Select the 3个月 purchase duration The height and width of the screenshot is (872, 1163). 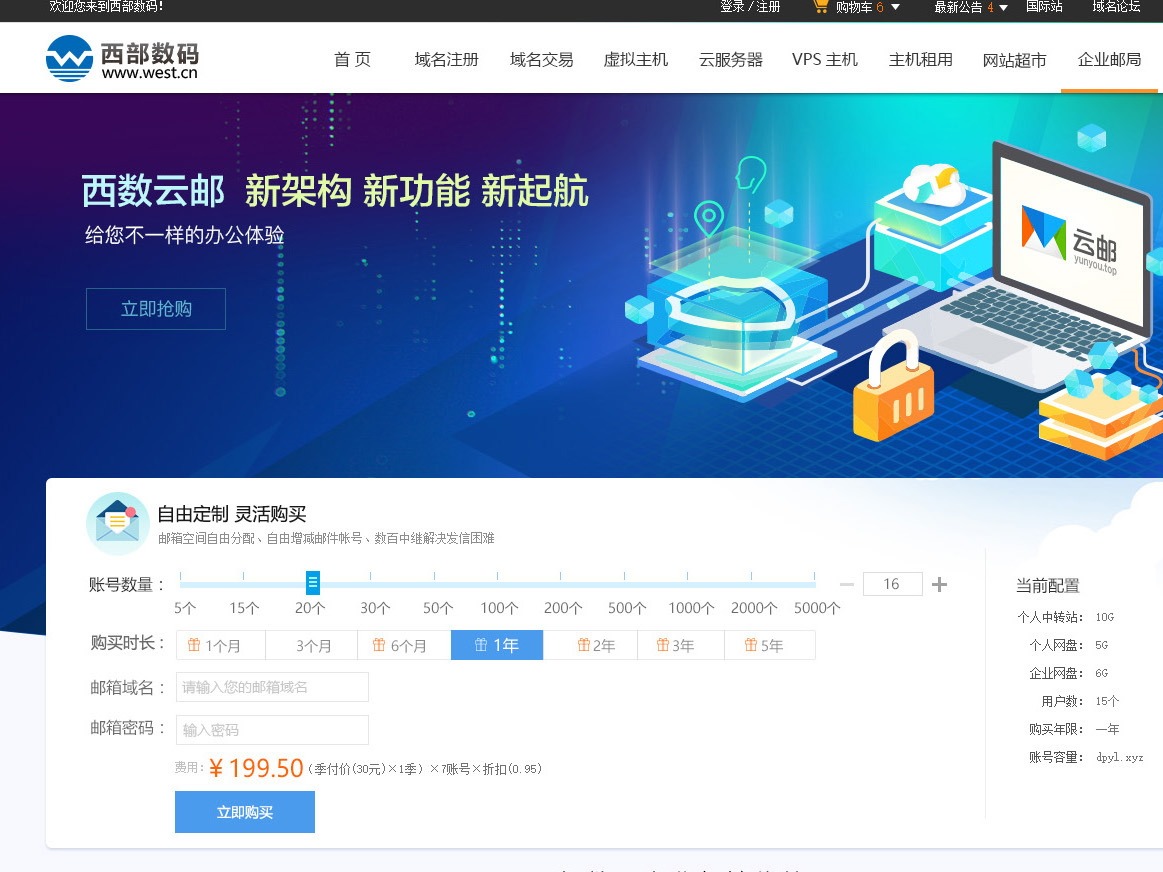tap(311, 645)
